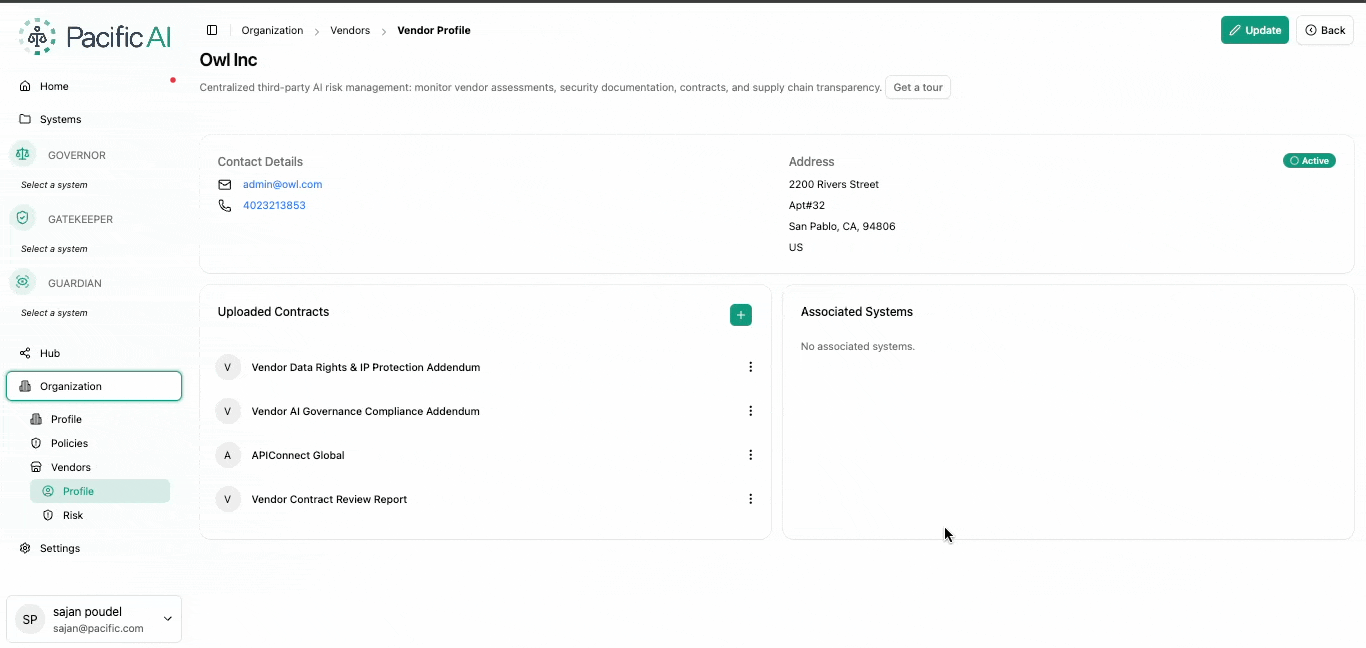1366x648 pixels.
Task: Click the A avatar beside APIConnect Global
Action: tap(228, 455)
